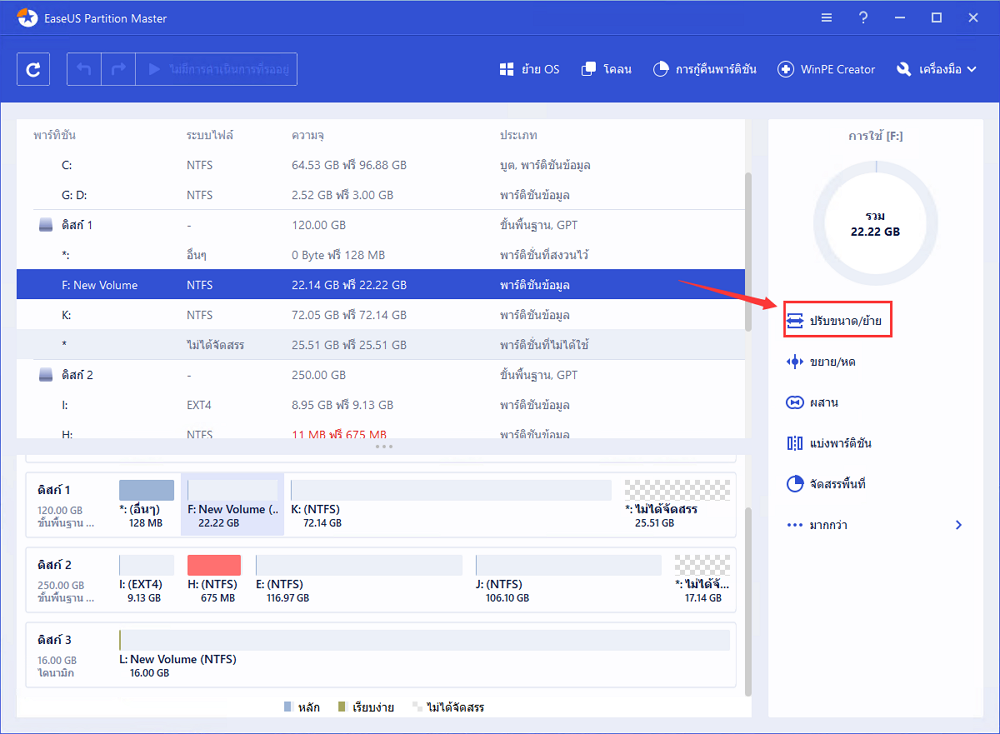Expand the เครื่องมือ tools dropdown
Viewport: 1000px width, 734px height.
pos(936,70)
